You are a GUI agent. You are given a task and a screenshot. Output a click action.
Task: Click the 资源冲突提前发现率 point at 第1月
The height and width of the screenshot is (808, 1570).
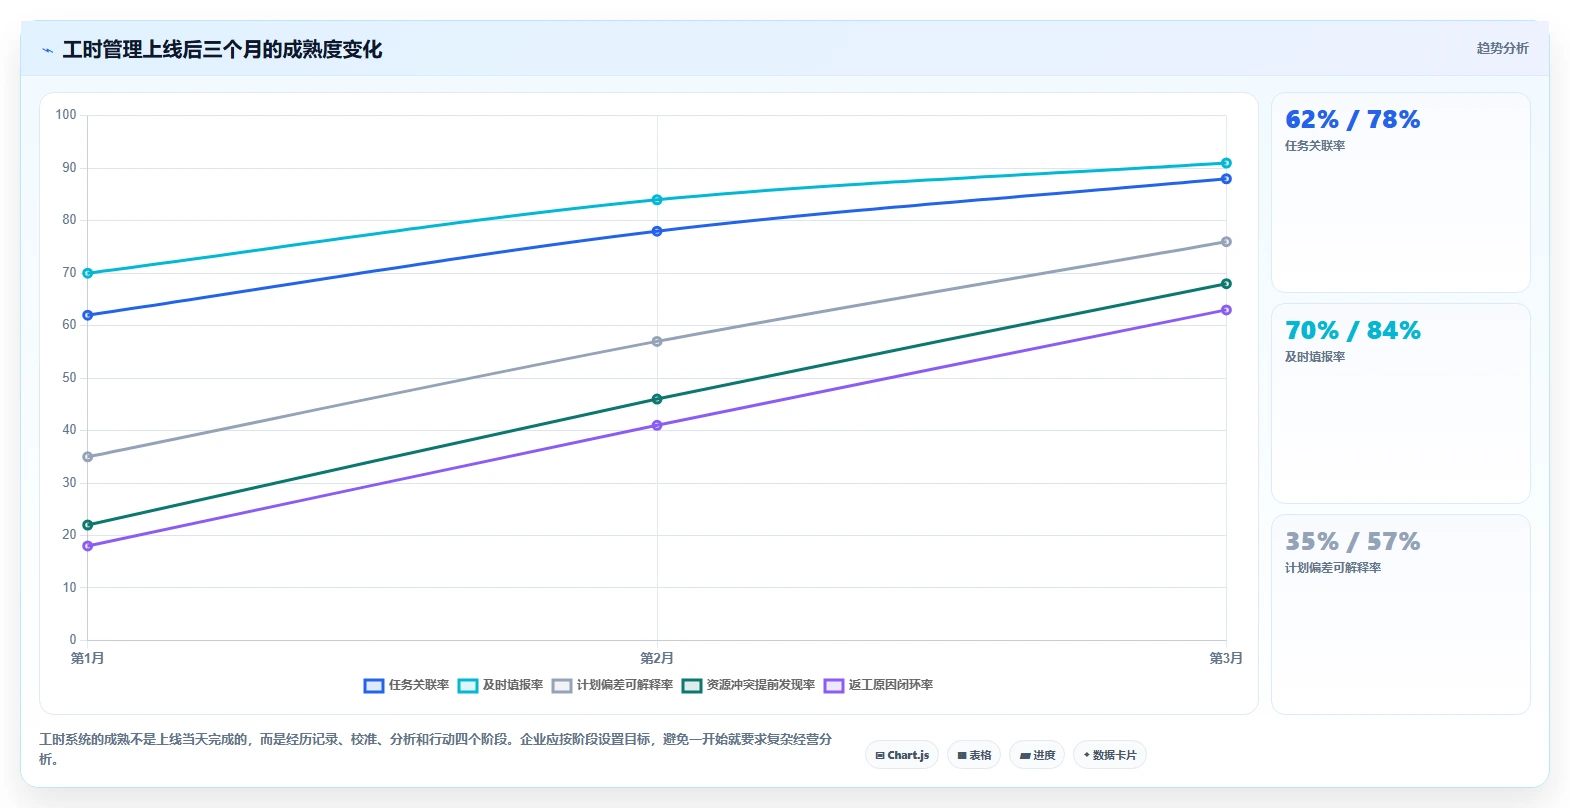pyautogui.click(x=88, y=525)
